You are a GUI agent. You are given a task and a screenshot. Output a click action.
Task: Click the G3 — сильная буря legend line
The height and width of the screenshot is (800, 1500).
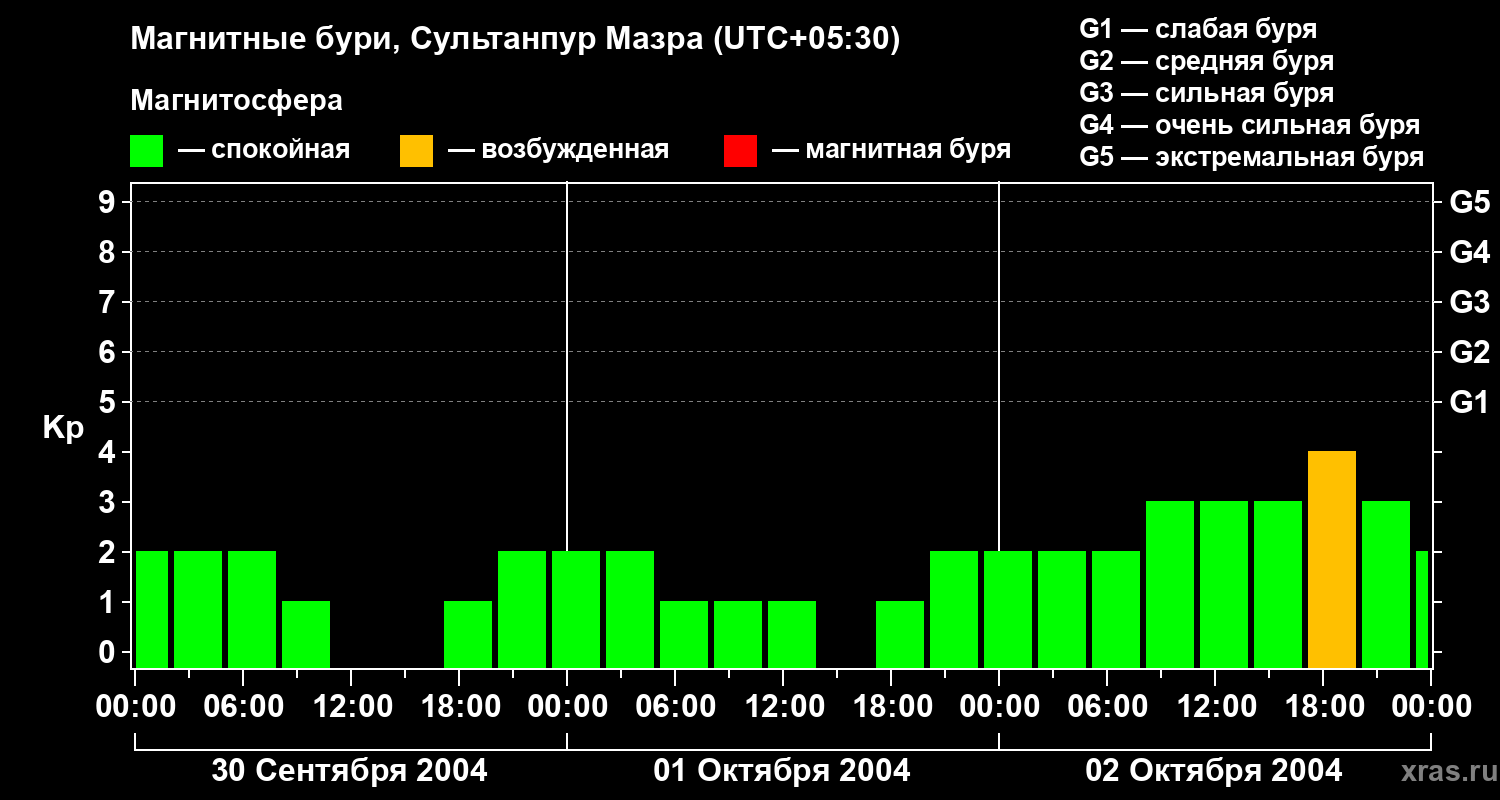point(1206,93)
